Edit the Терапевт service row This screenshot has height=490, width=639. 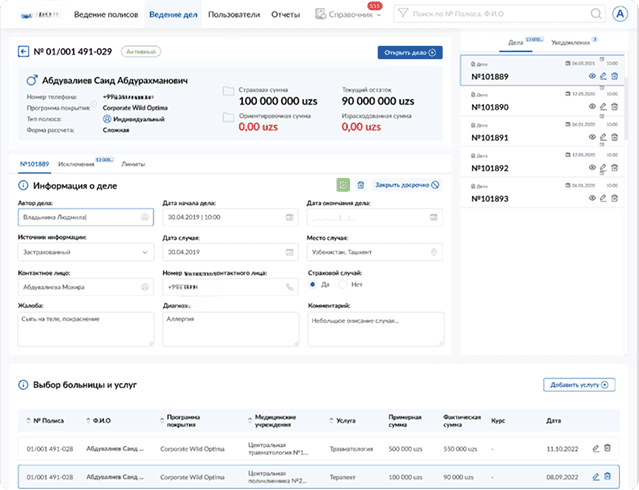click(596, 477)
